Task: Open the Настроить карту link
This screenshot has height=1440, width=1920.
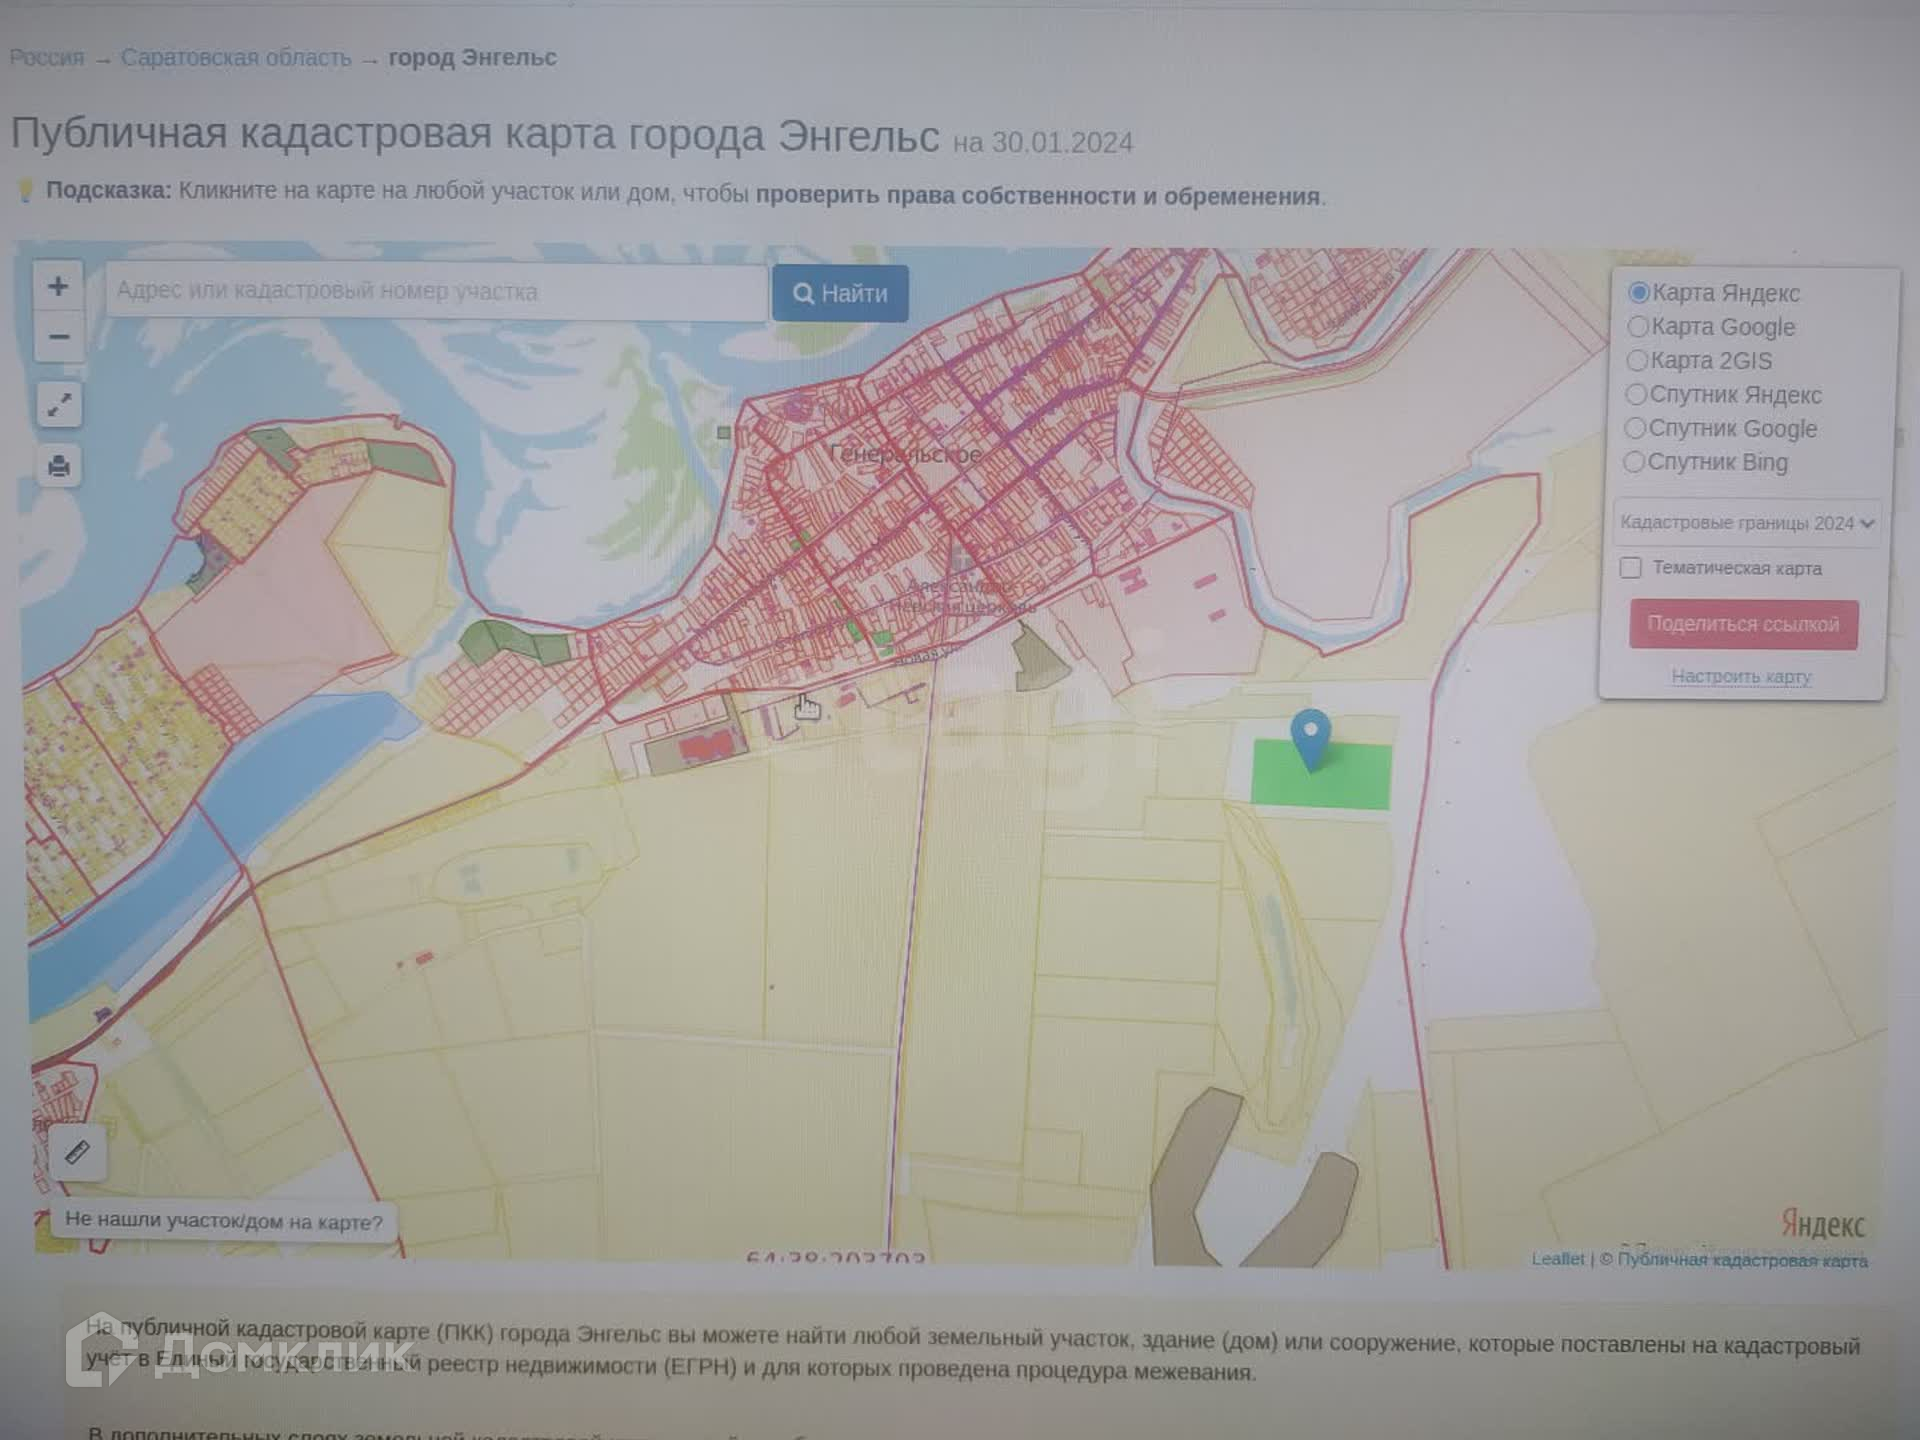Action: click(1741, 676)
